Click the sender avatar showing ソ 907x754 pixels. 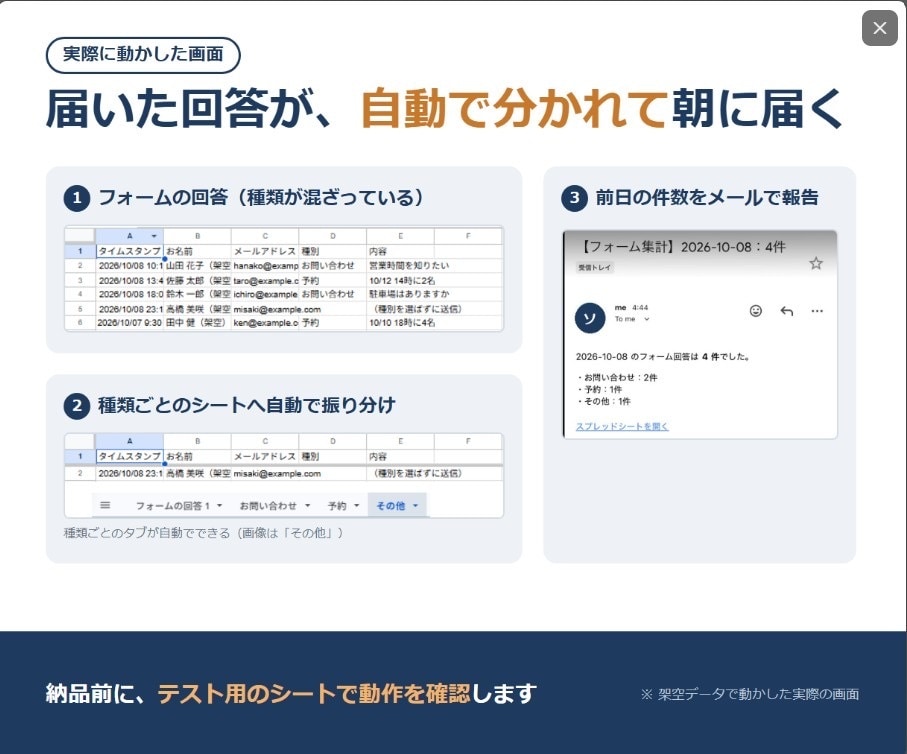(x=589, y=318)
